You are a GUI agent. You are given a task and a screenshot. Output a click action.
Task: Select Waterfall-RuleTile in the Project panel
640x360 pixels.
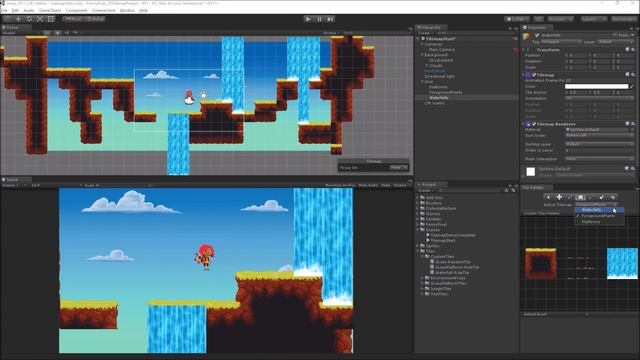pyautogui.click(x=452, y=273)
